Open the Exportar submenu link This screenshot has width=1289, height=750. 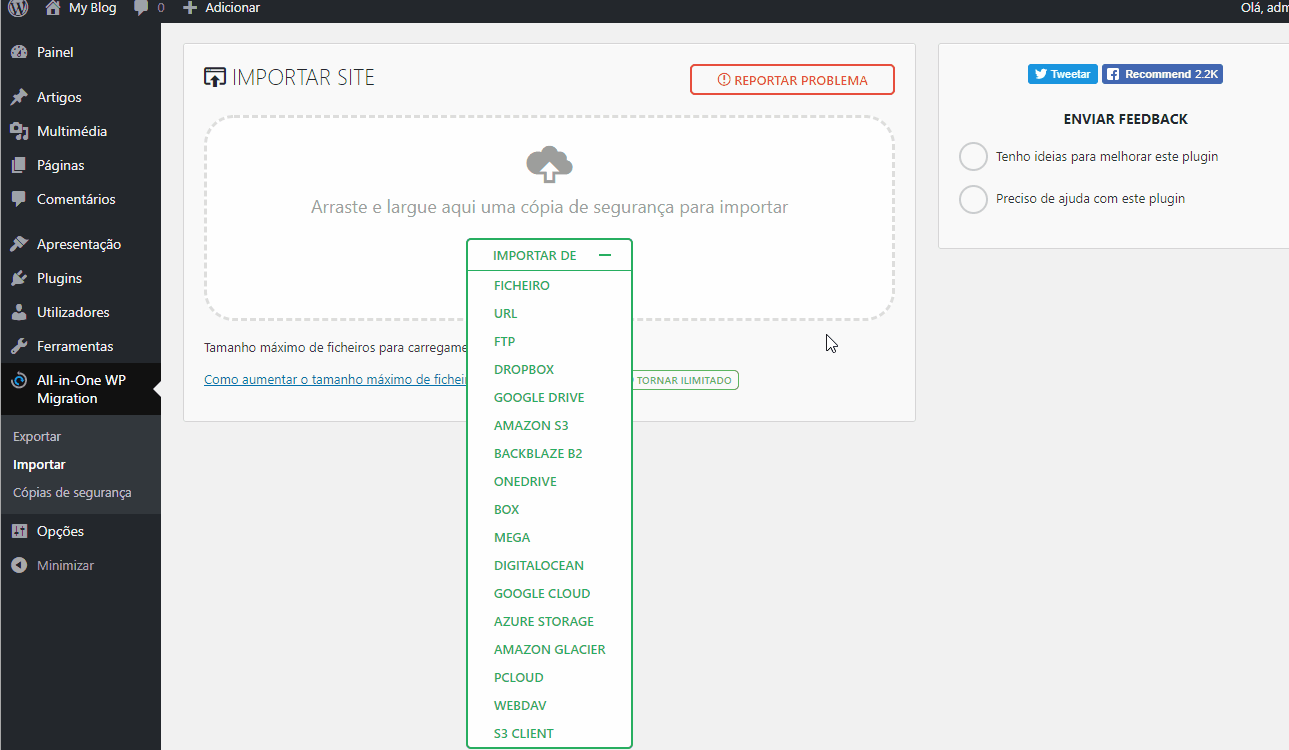pos(37,437)
